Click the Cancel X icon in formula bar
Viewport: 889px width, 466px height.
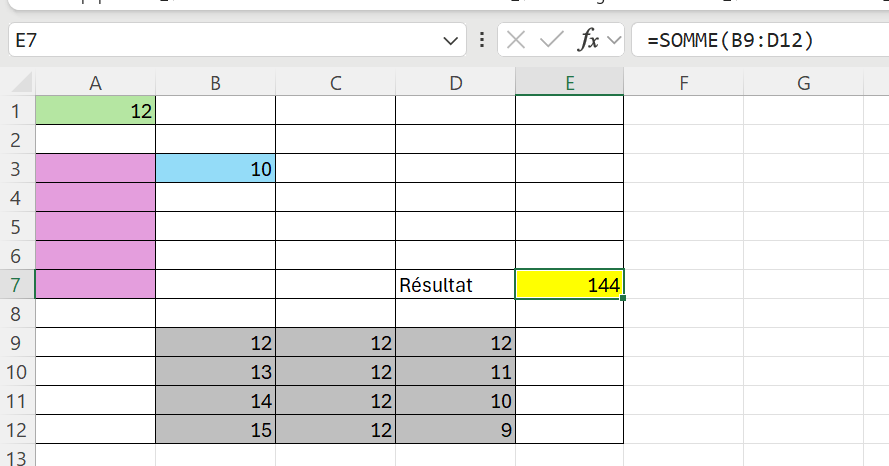click(x=516, y=41)
